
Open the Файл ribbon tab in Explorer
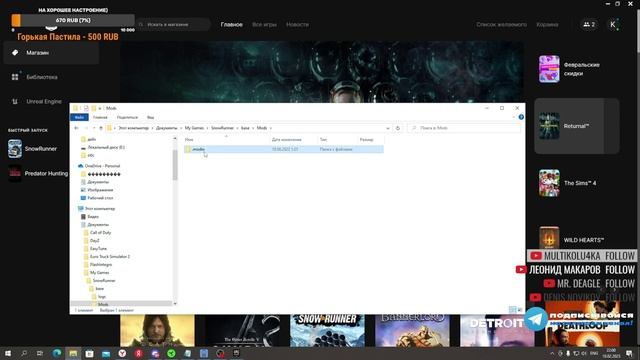(79, 118)
